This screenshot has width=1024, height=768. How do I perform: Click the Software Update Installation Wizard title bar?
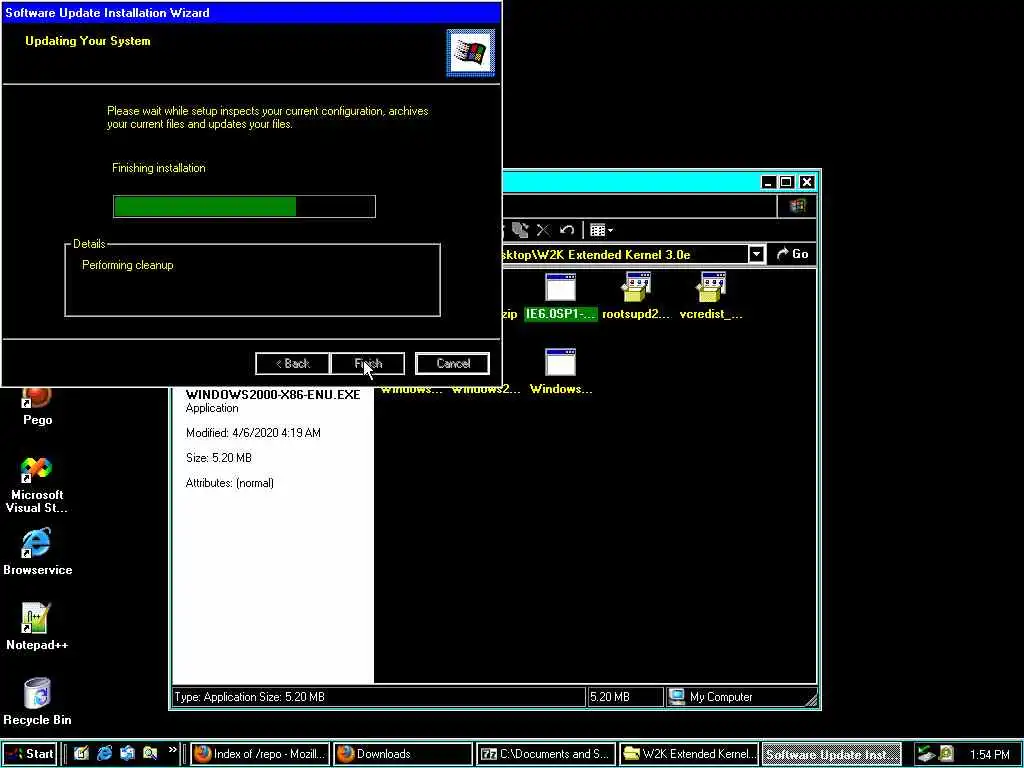251,12
